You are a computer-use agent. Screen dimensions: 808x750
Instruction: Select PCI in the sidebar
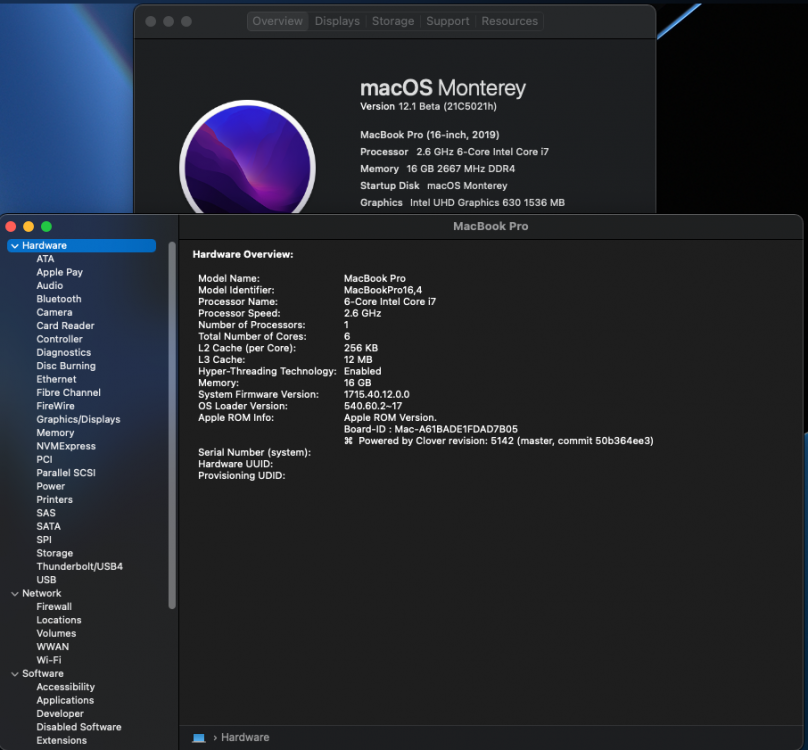click(44, 460)
